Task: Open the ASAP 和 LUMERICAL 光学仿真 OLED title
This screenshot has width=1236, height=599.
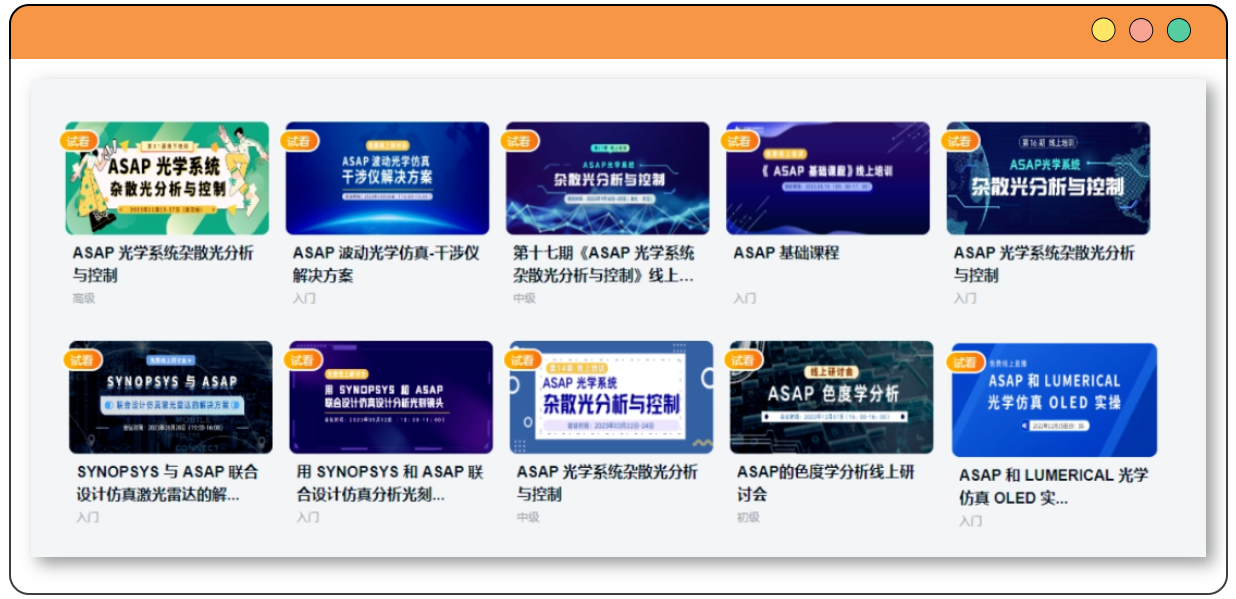Action: (1054, 486)
